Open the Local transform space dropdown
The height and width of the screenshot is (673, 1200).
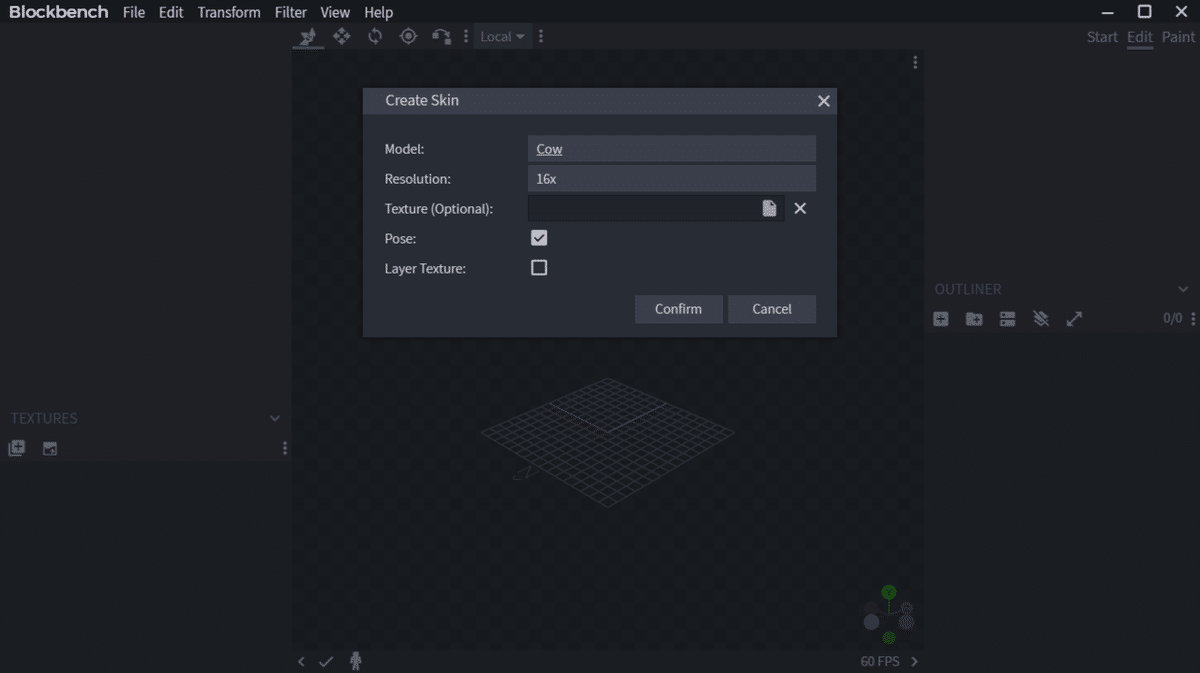502,36
